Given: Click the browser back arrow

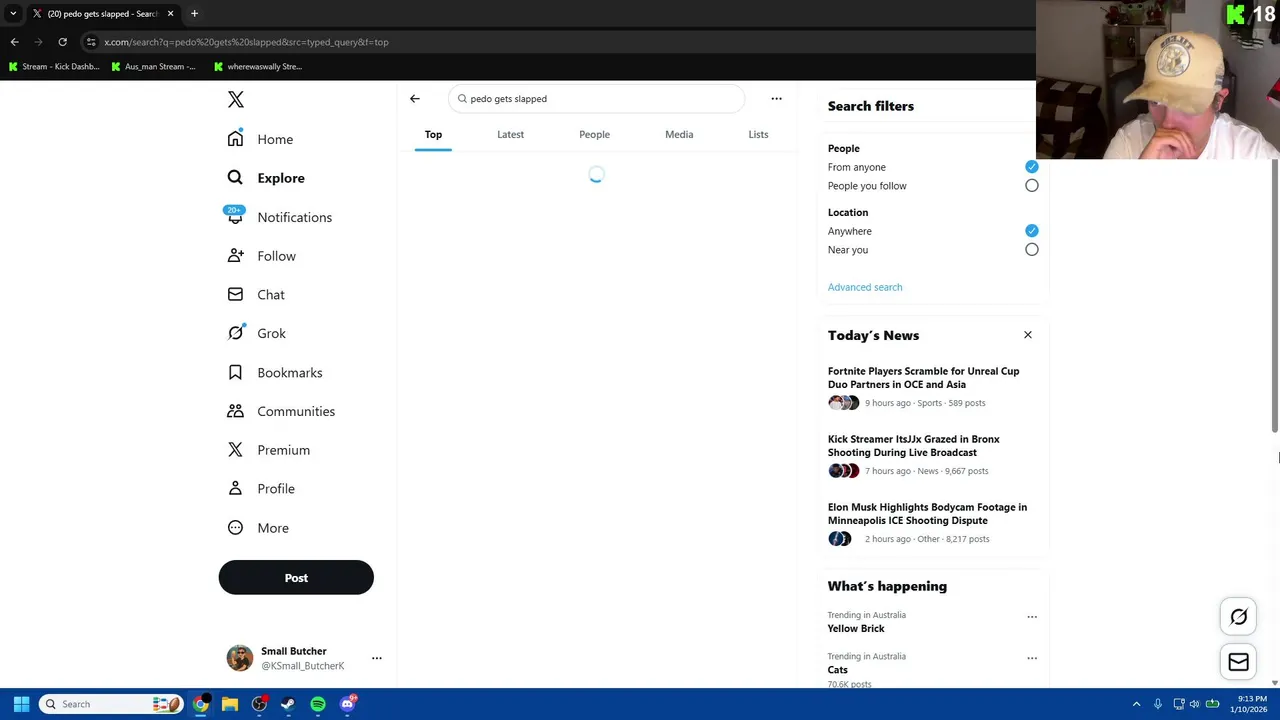Looking at the screenshot, I should point(15,42).
